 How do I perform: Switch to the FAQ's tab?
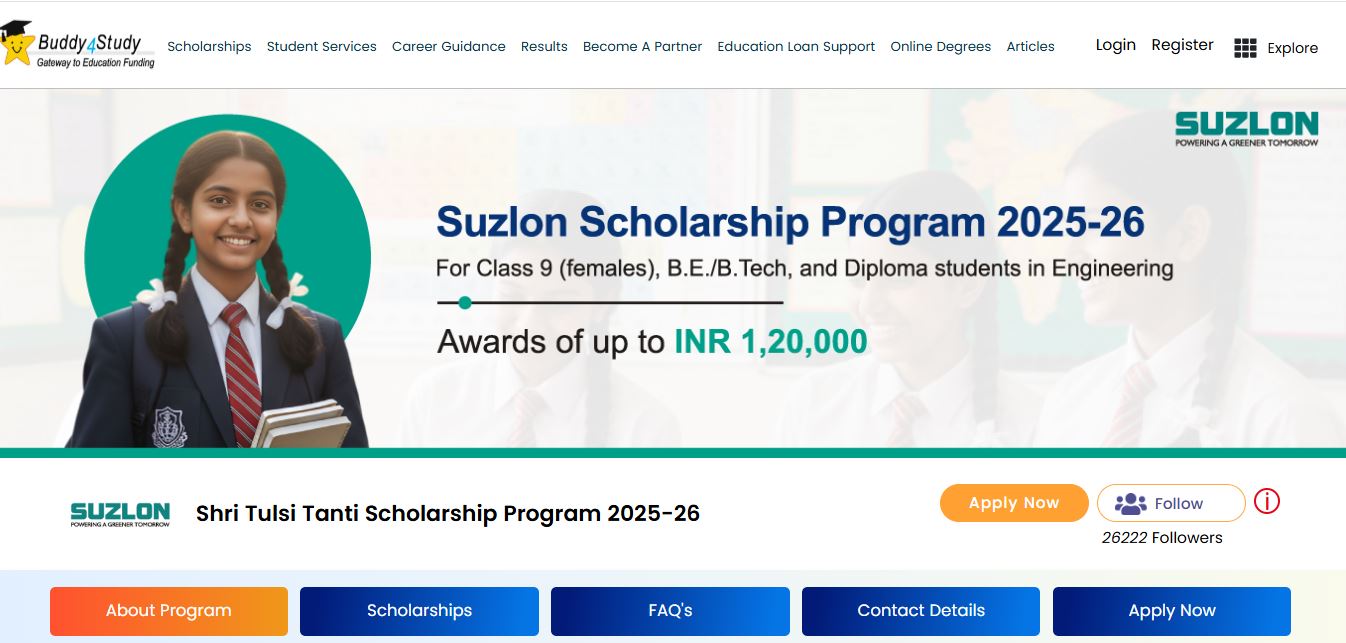pyautogui.click(x=670, y=611)
